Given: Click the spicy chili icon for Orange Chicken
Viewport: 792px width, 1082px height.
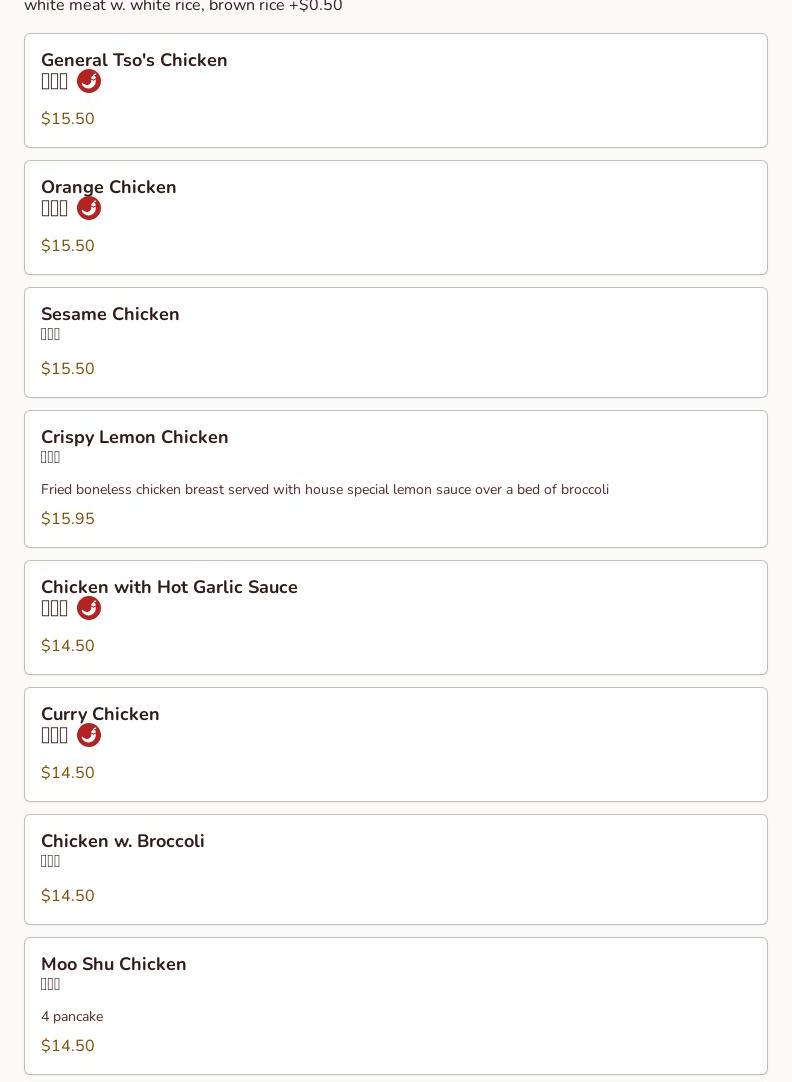Looking at the screenshot, I should tap(89, 209).
